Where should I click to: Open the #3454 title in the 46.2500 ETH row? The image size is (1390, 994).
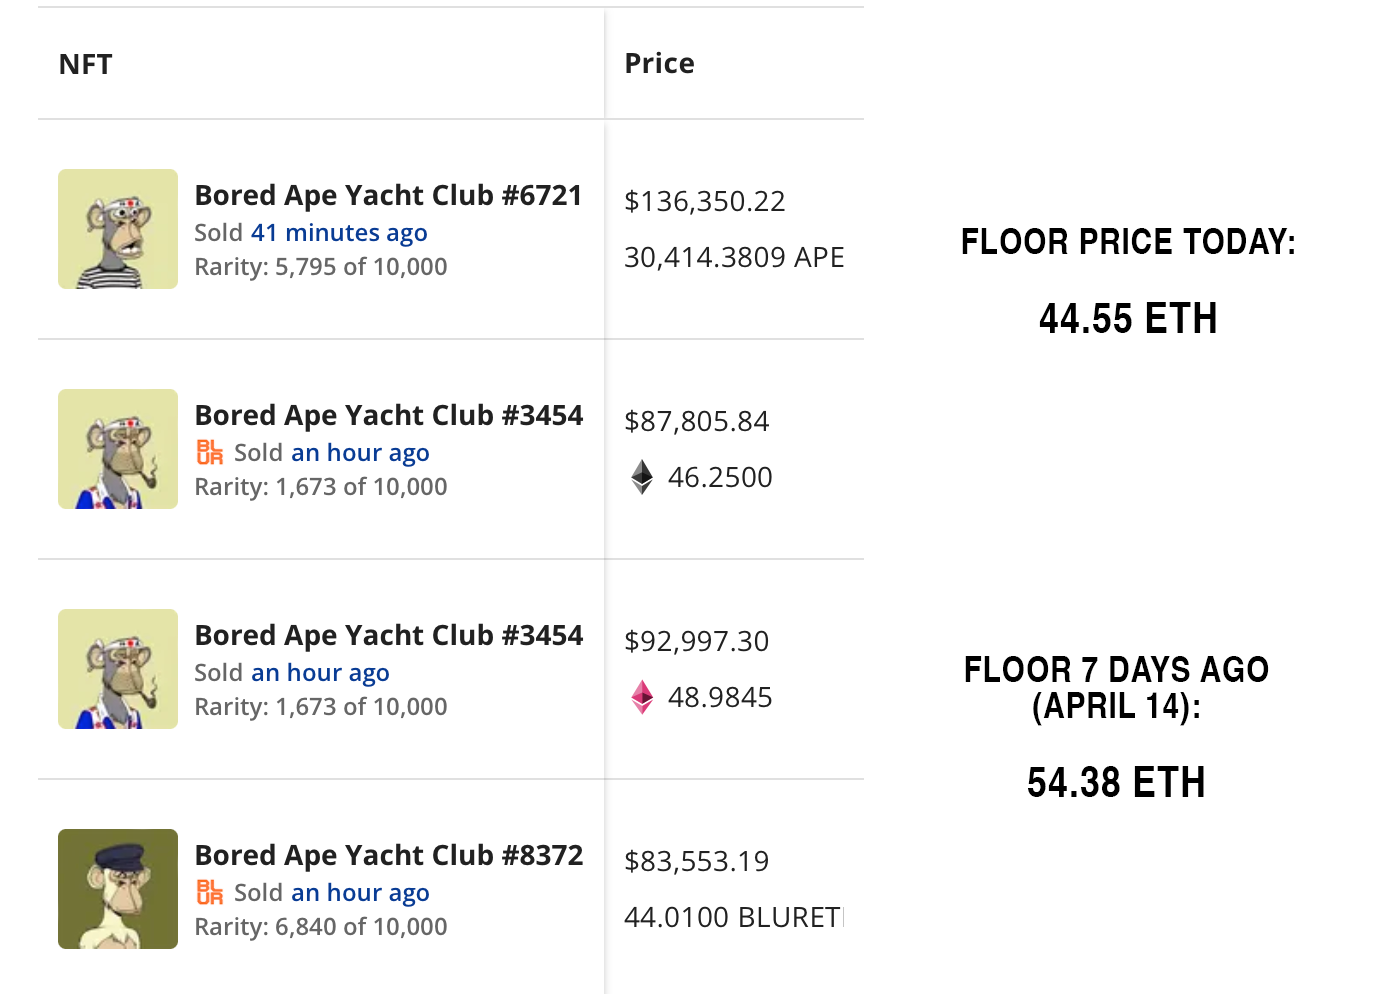click(x=388, y=415)
